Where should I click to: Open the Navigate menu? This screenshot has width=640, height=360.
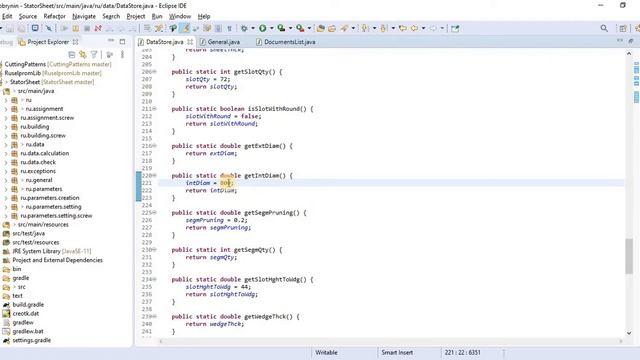click(x=84, y=16)
